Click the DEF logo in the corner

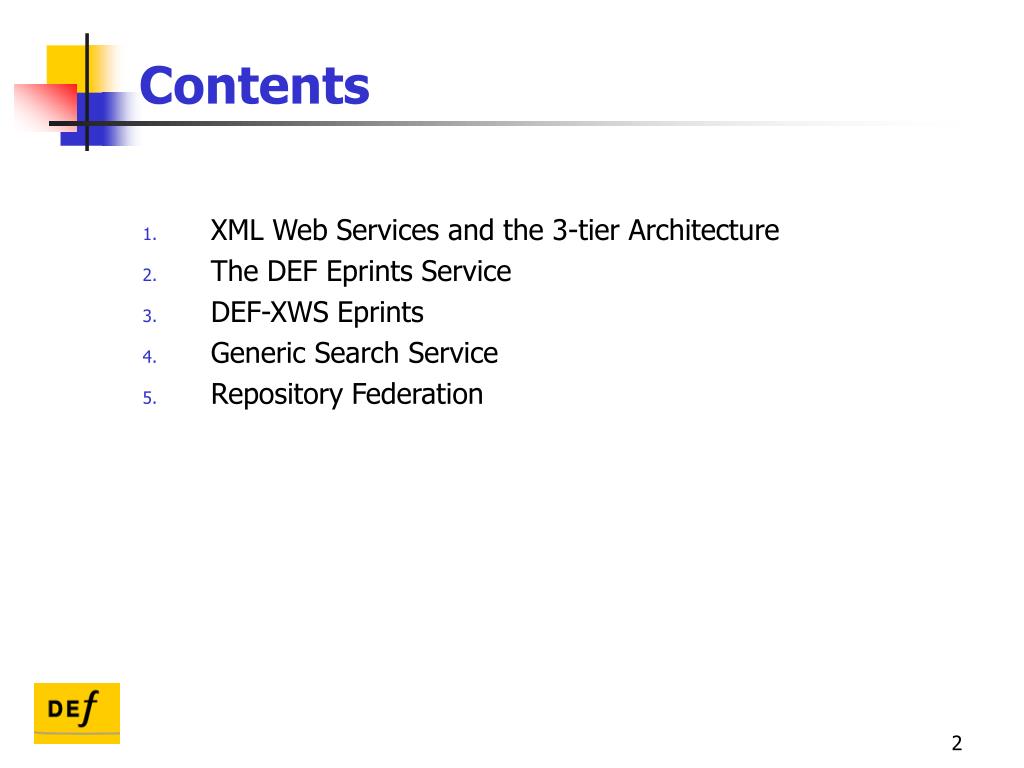point(77,712)
